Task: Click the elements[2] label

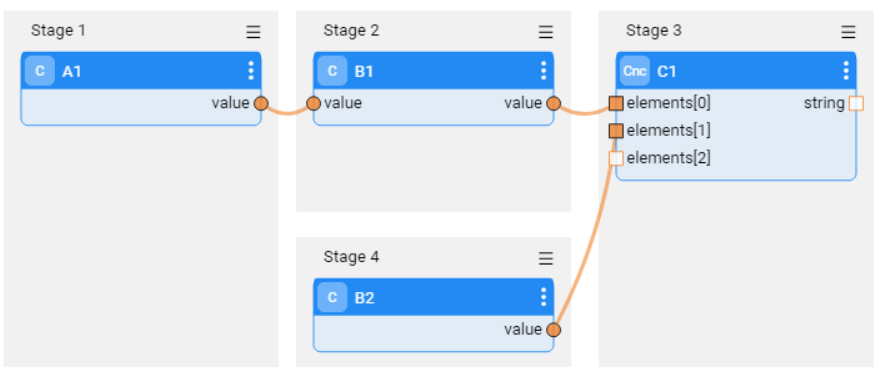Action: point(669,159)
